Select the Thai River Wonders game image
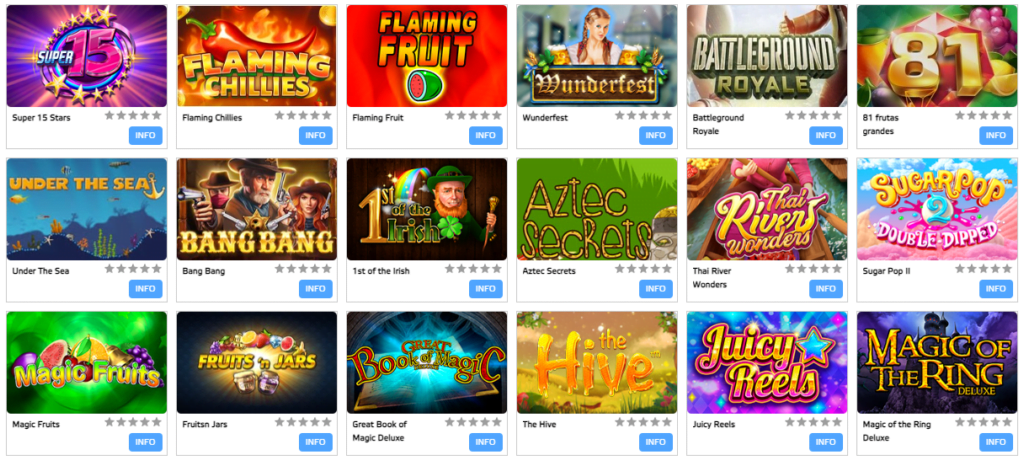 tap(767, 209)
